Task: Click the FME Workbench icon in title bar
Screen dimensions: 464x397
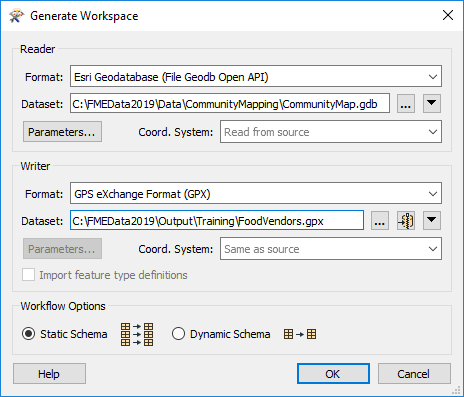Action: (17, 16)
